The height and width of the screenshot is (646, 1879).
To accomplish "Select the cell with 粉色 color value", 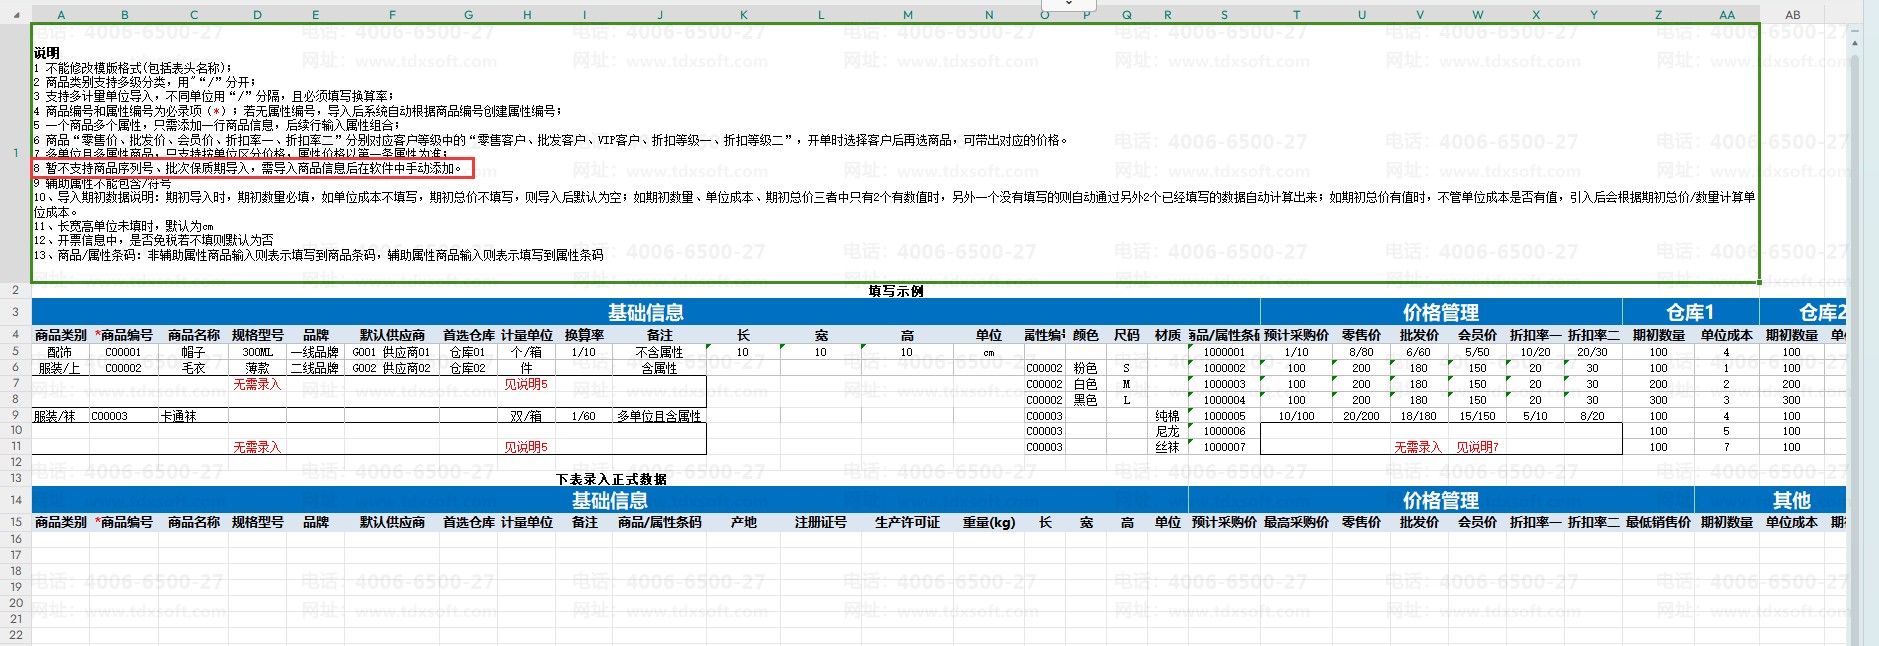I will tap(1085, 368).
